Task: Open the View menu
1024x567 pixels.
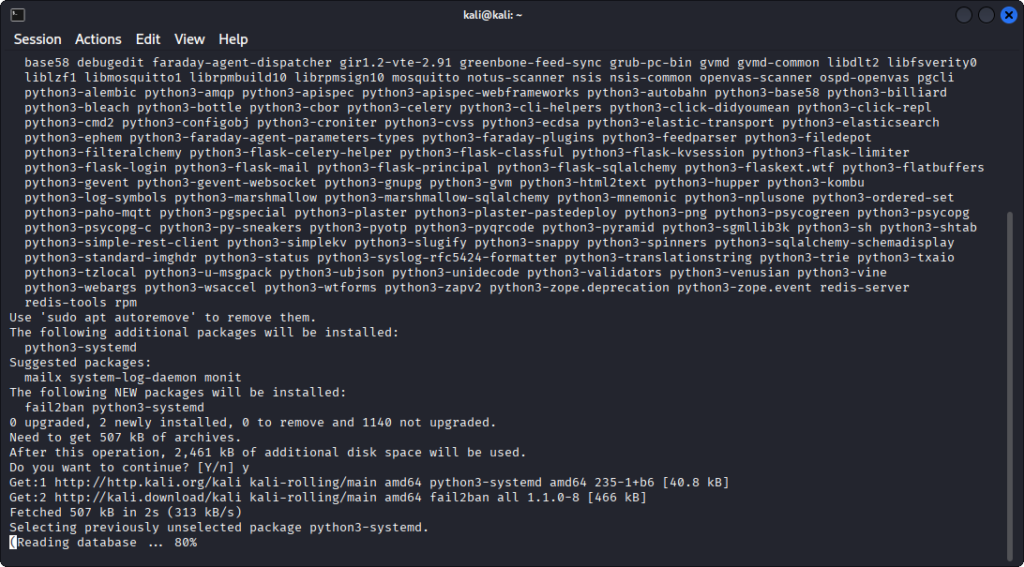Action: (x=189, y=39)
